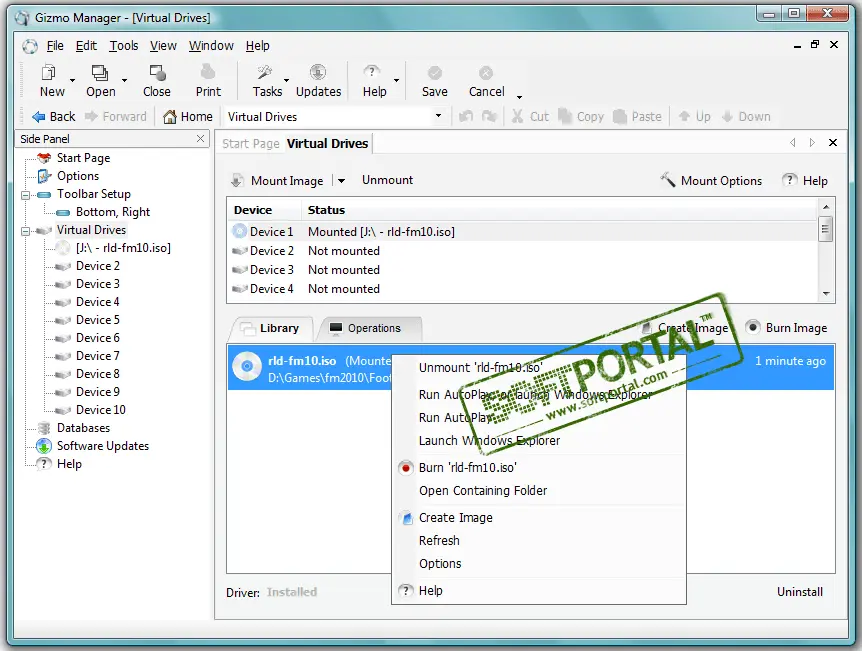Click the Back arrow button
Screen dimensions: 862x651
(39, 117)
